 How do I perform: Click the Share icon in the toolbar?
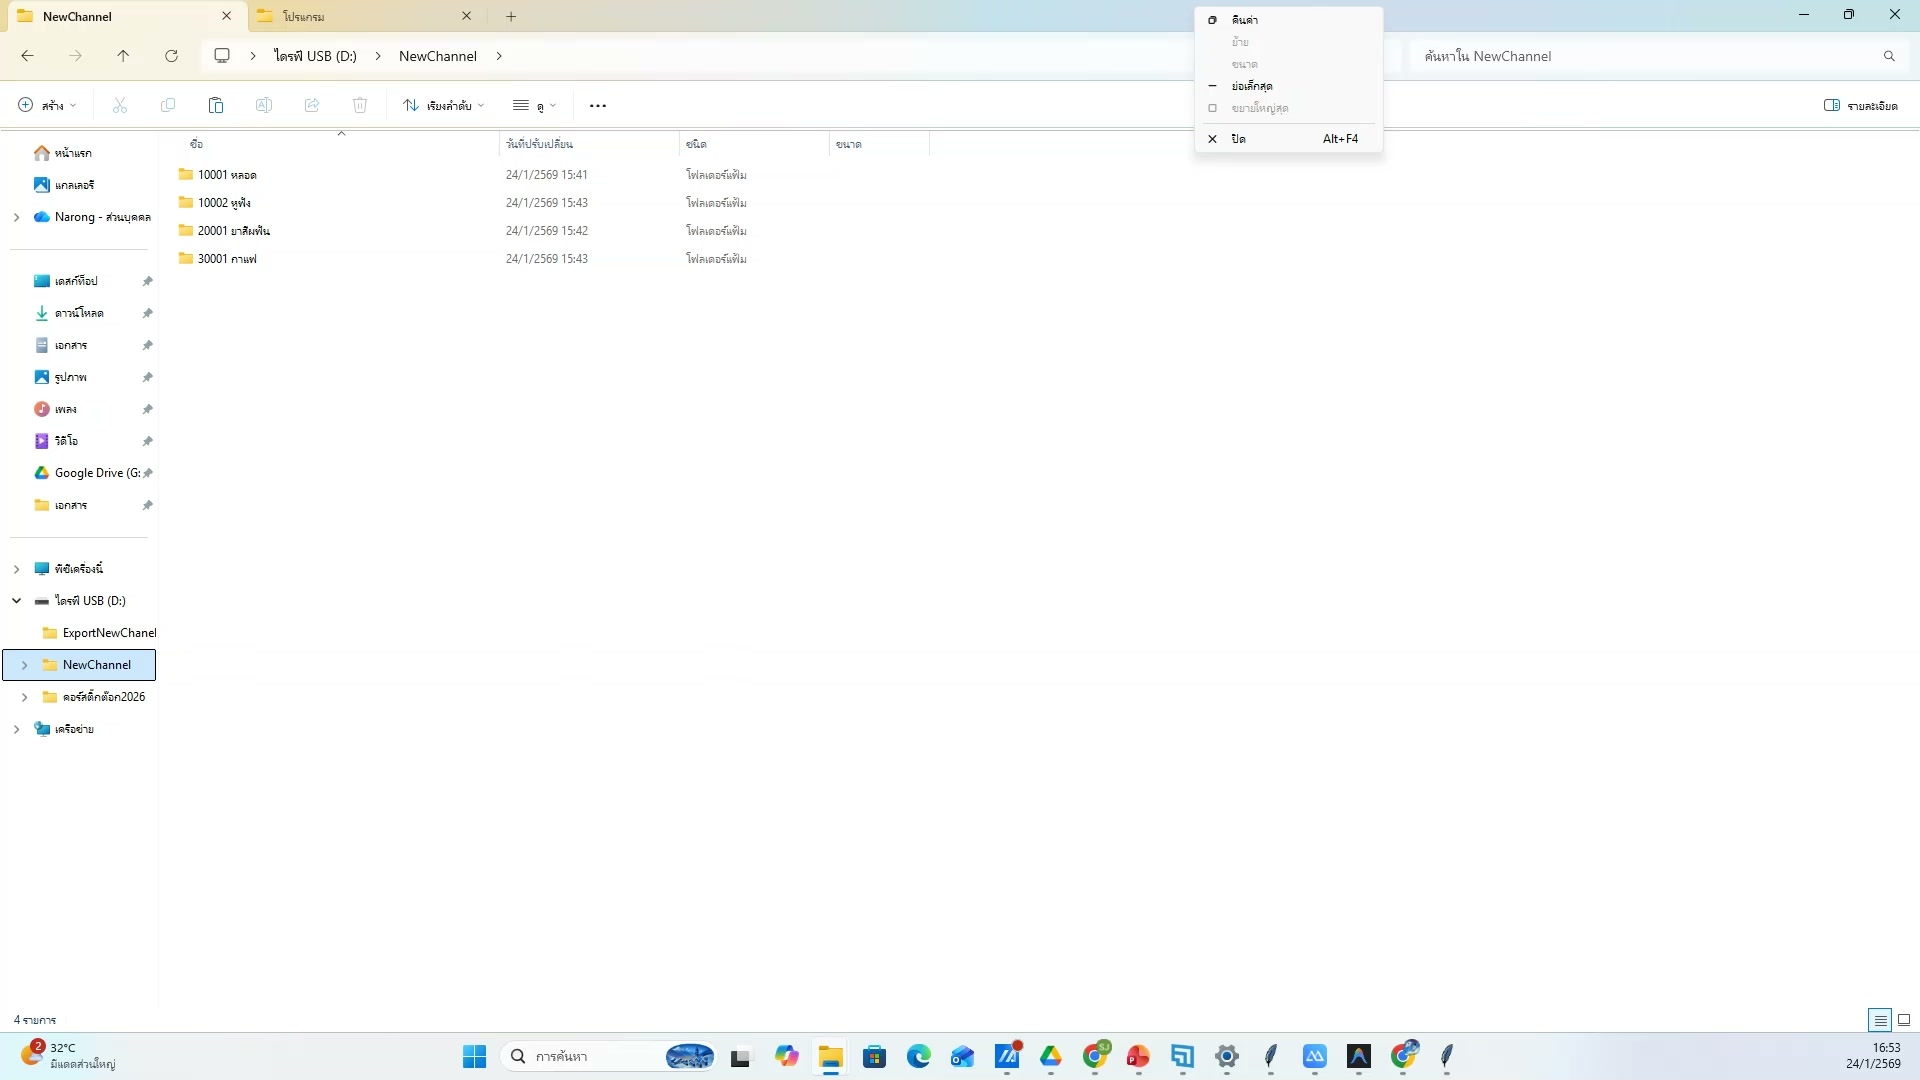pos(311,105)
